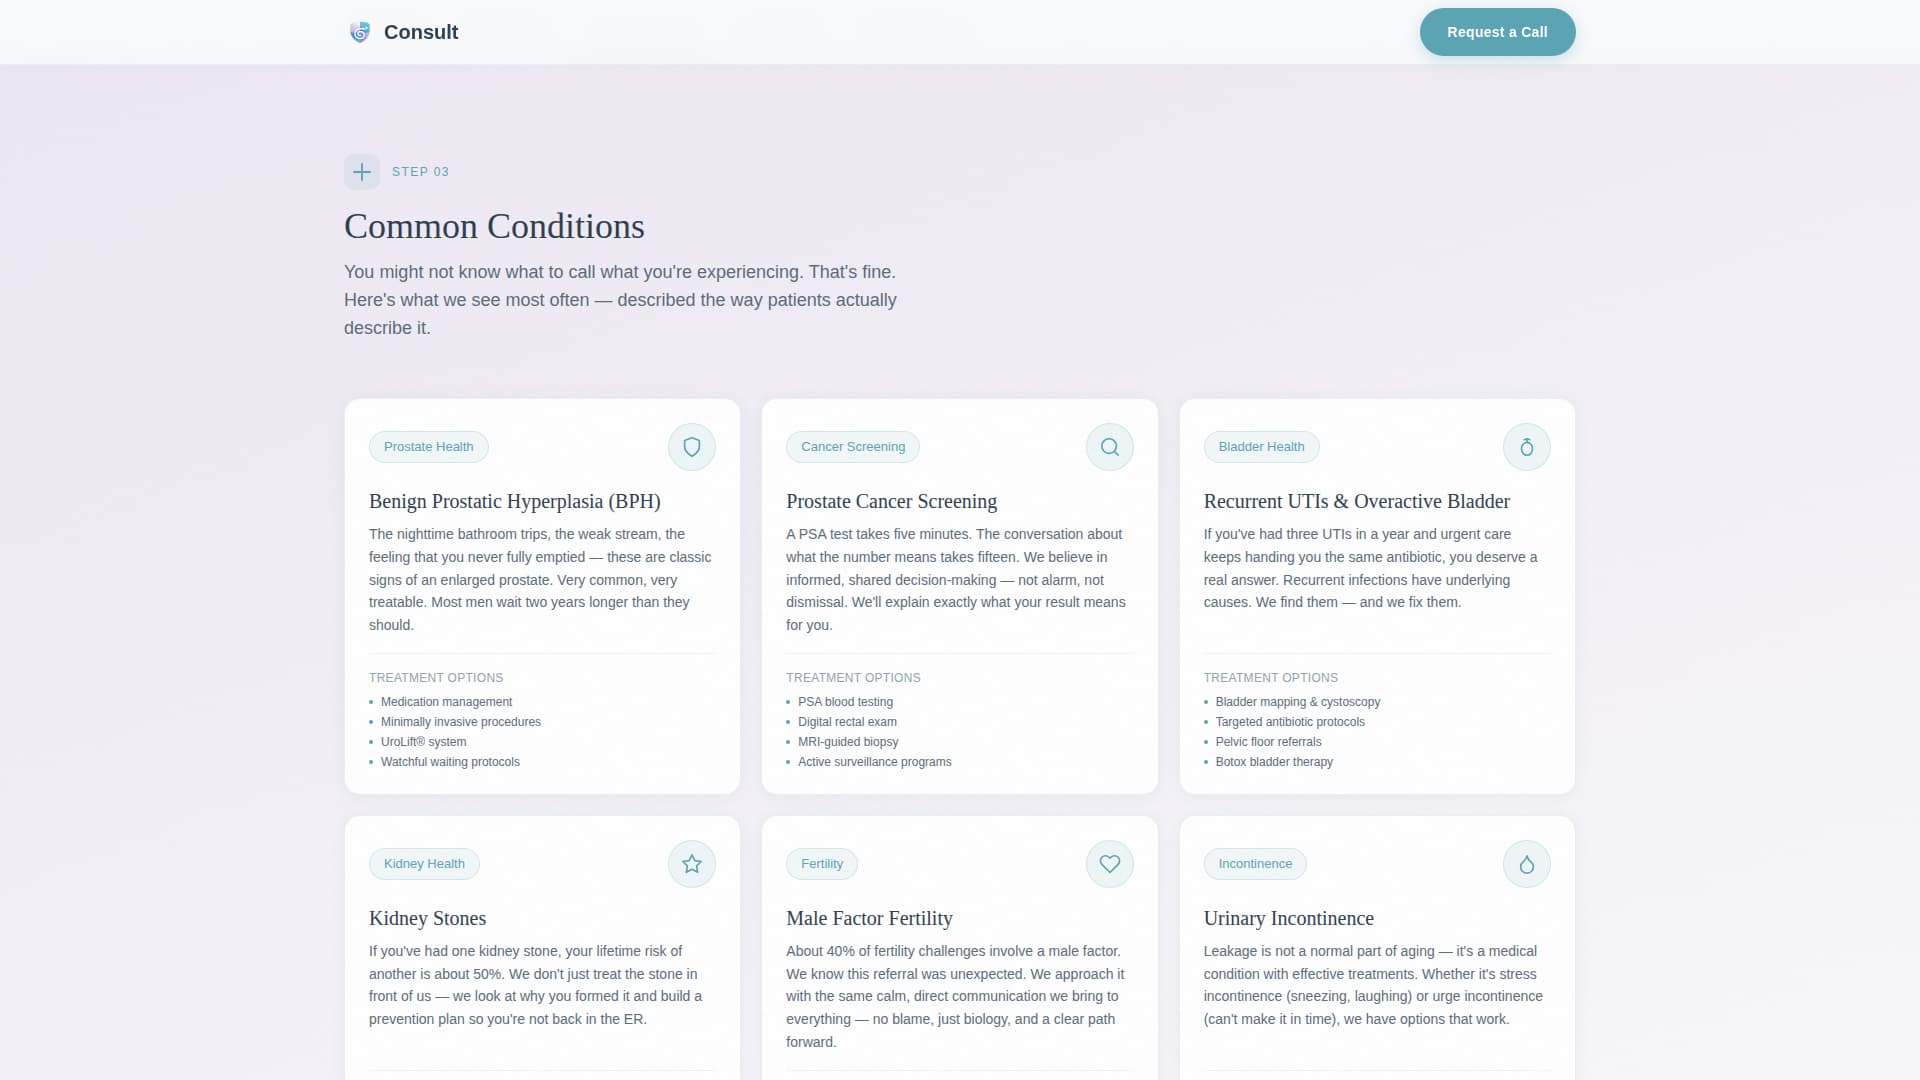Viewport: 1920px width, 1080px height.
Task: Select the Cancer Screening tag
Action: pyautogui.click(x=853, y=447)
